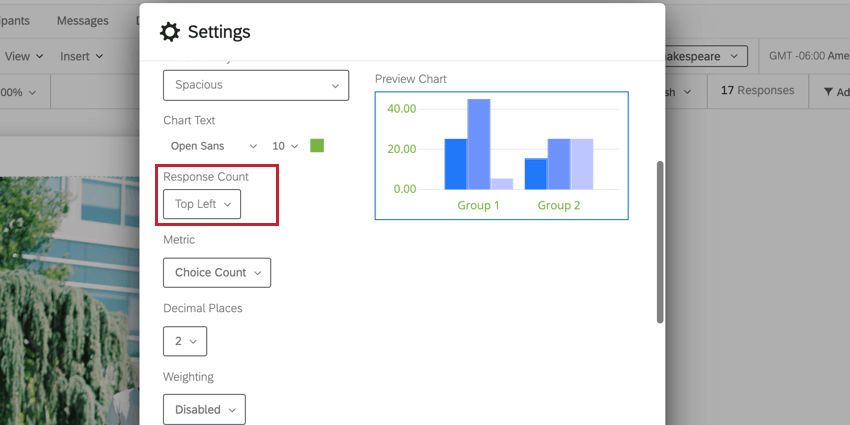The height and width of the screenshot is (425, 850).
Task: Switch to the Messages tab
Action: point(83,20)
